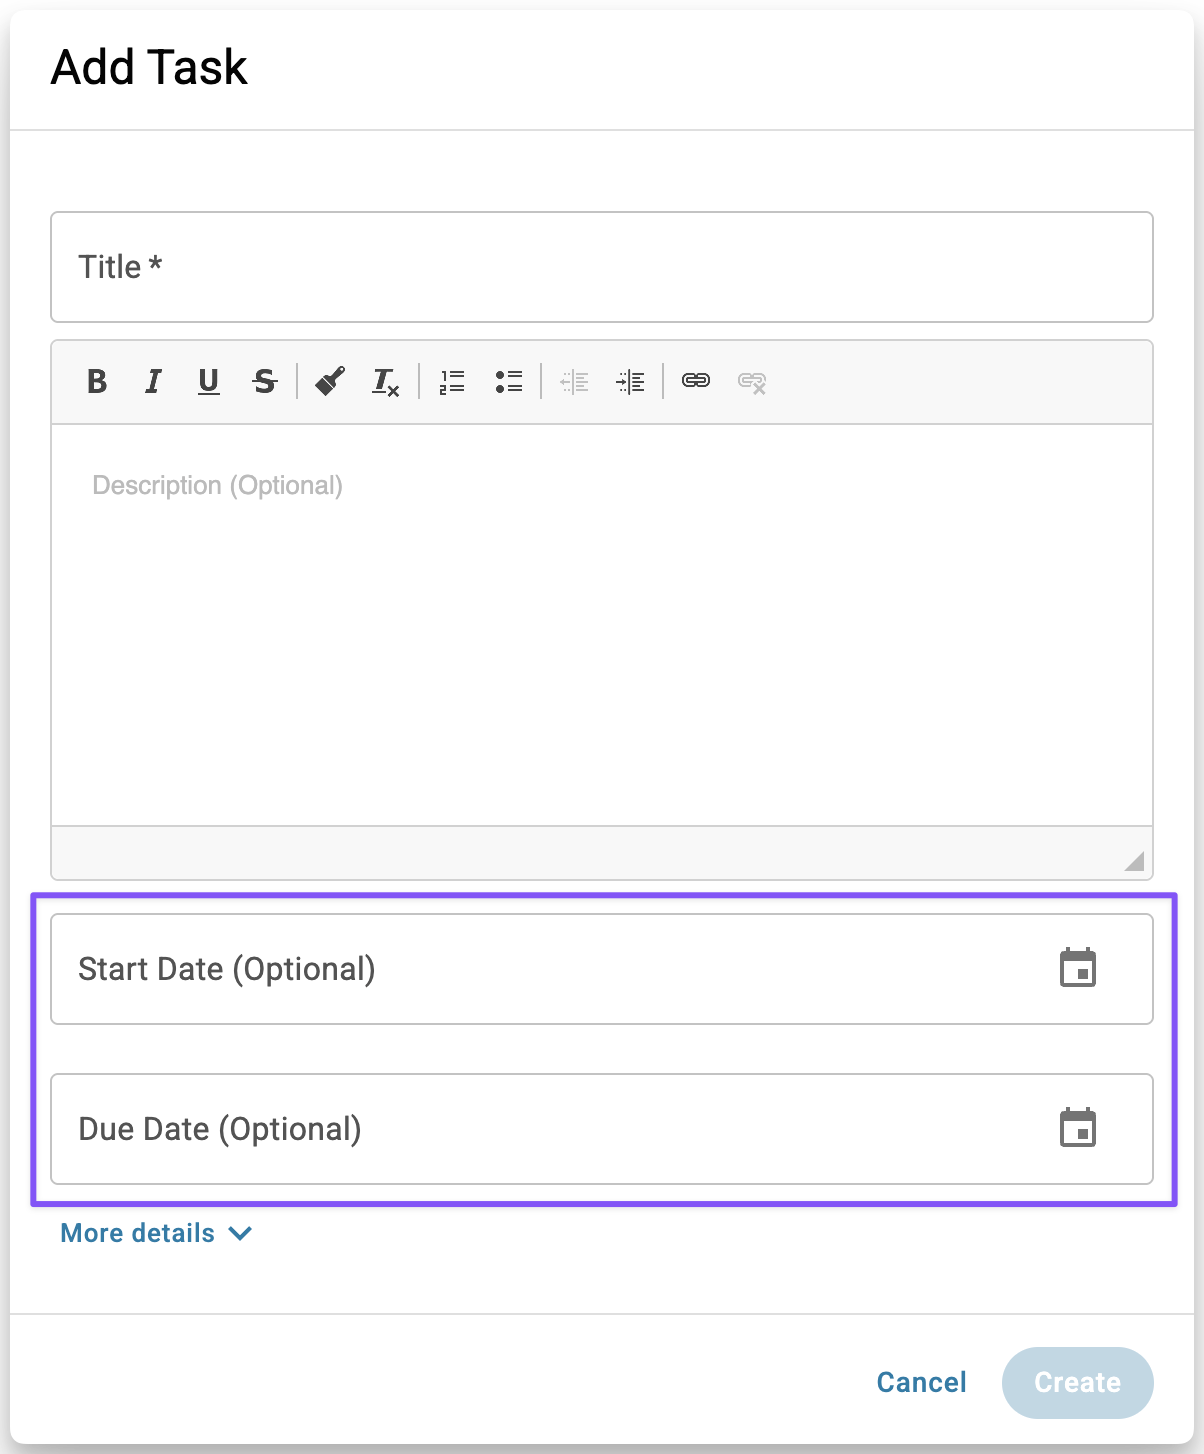Increase the indent level
This screenshot has width=1204, height=1454.
coord(630,381)
